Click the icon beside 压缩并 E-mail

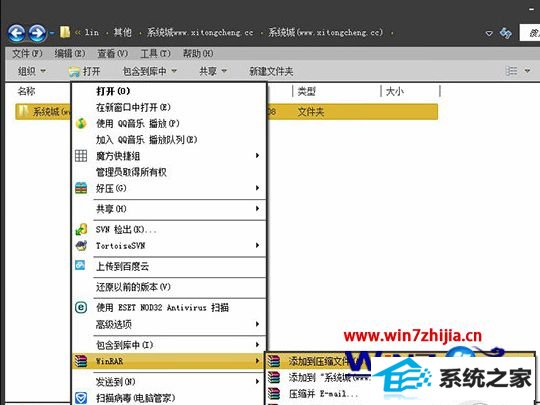point(274,393)
